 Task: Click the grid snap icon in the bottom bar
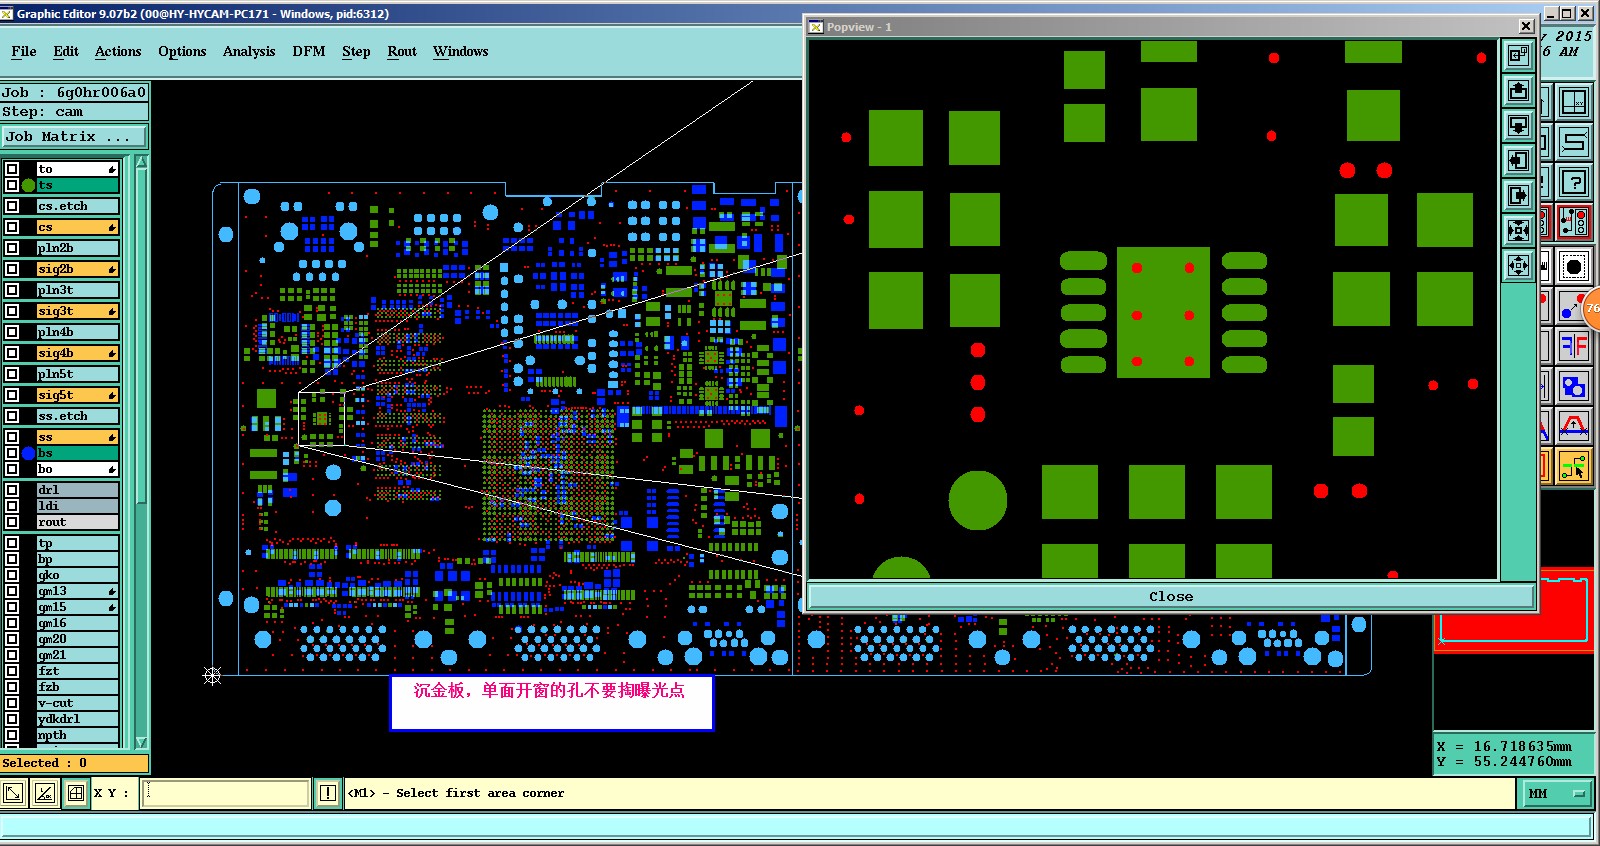click(75, 793)
